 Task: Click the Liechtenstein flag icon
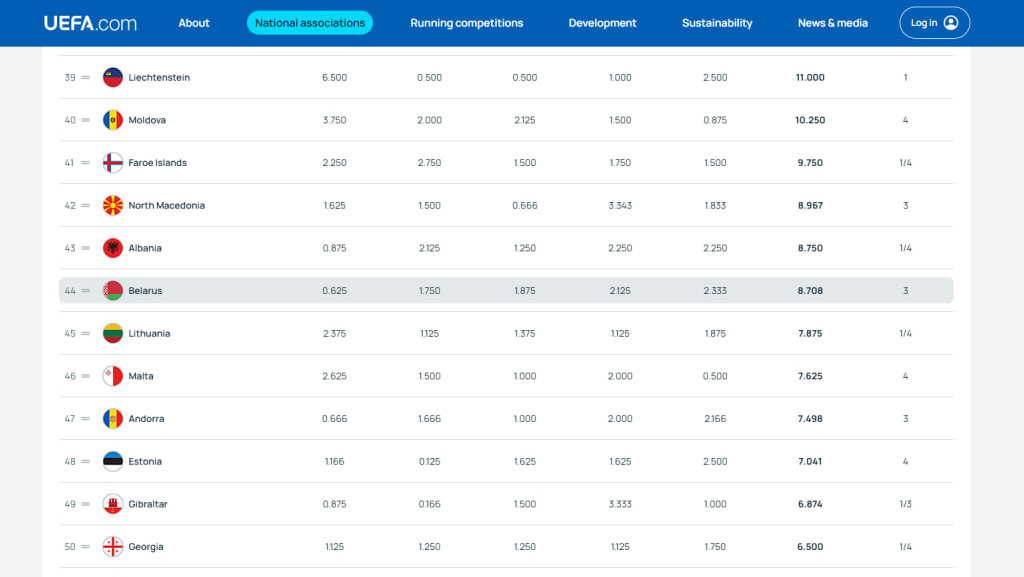[113, 78]
